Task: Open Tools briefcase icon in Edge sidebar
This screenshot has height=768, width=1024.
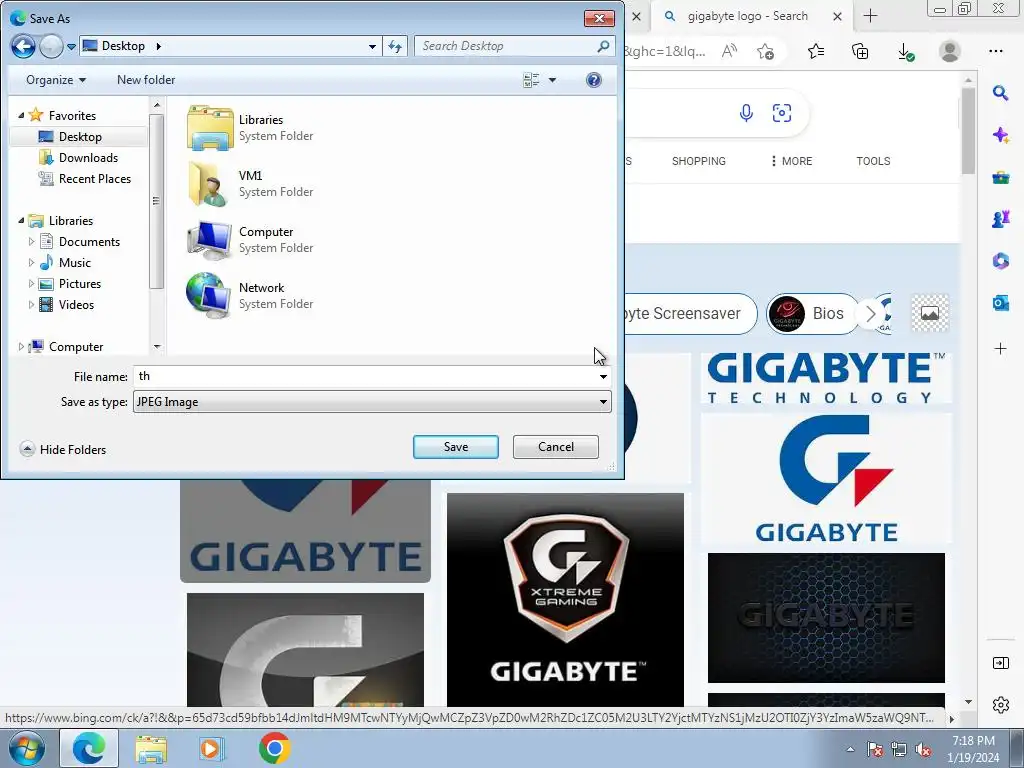Action: (x=1000, y=177)
